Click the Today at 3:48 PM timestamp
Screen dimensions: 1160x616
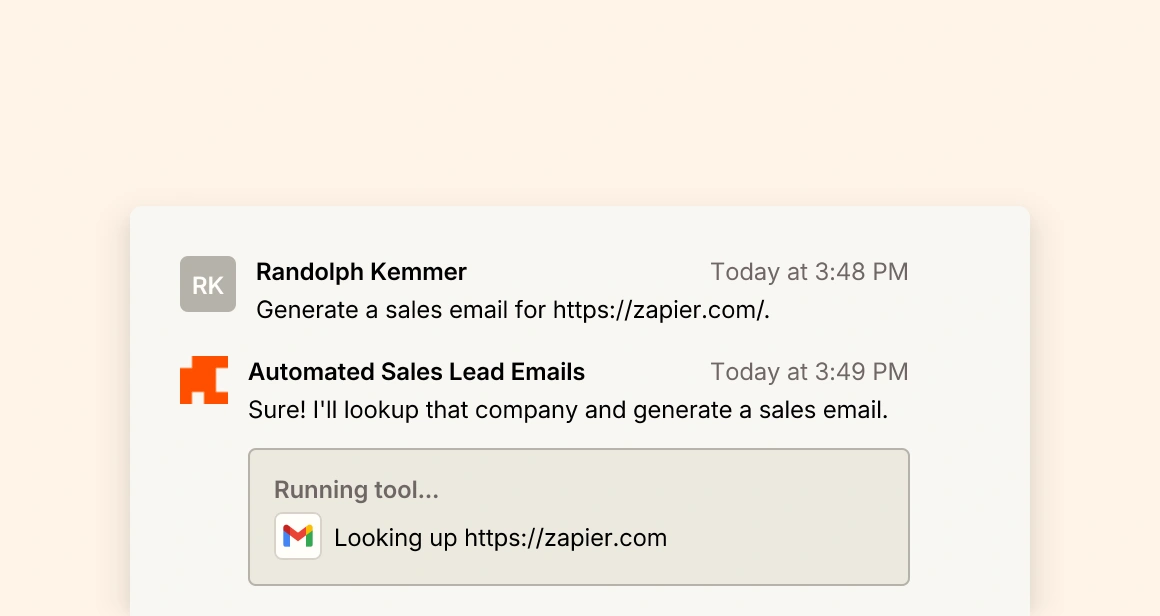[809, 271]
